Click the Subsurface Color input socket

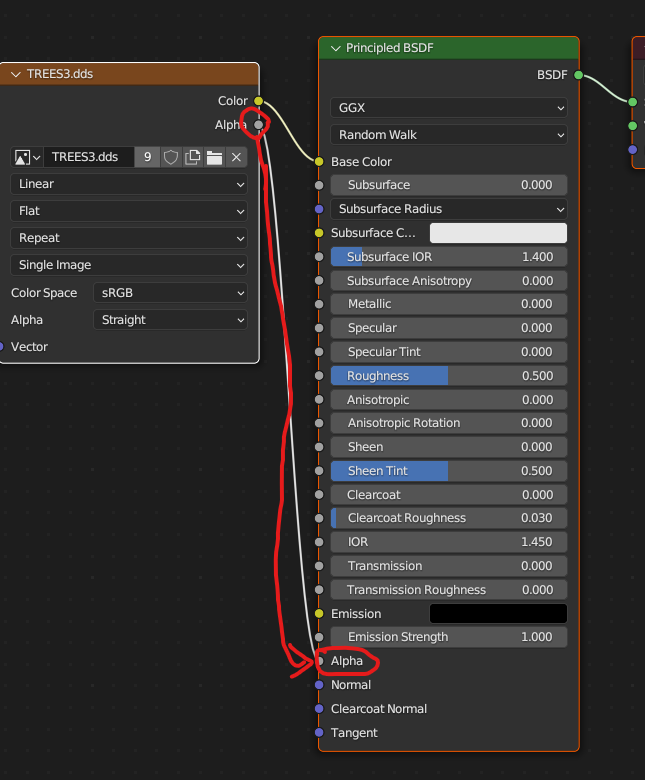[319, 233]
